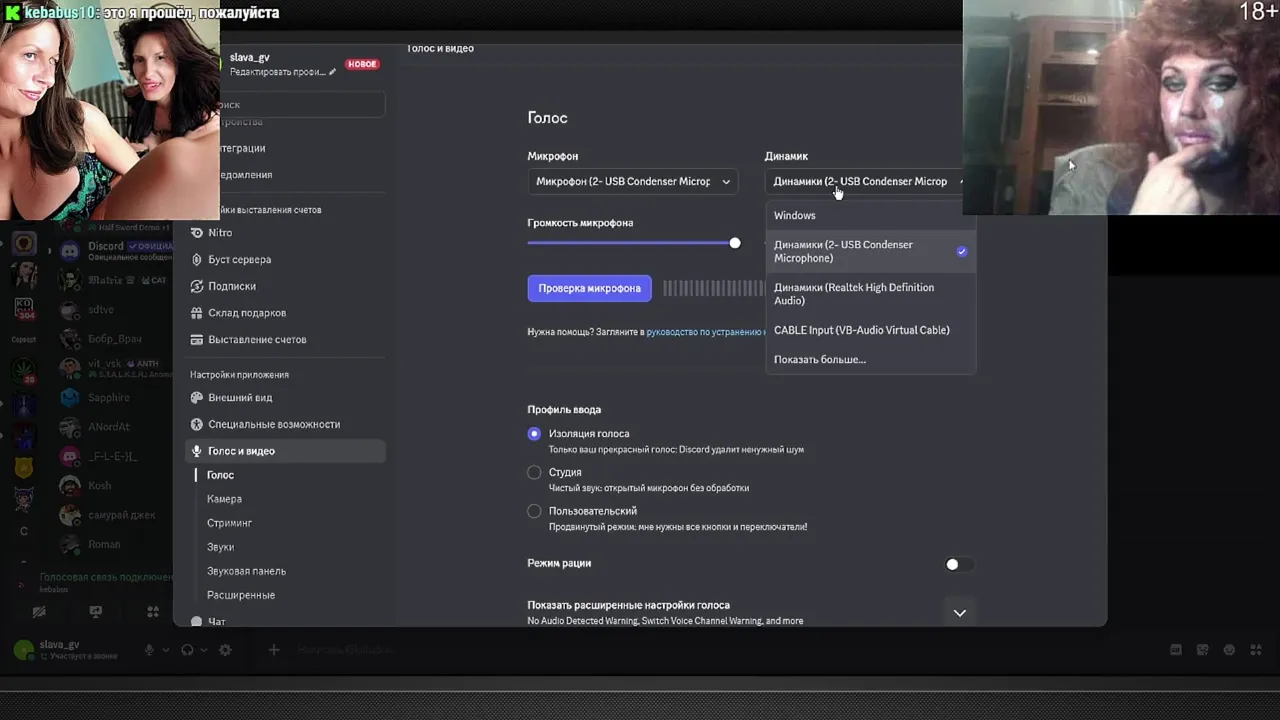The height and width of the screenshot is (720, 1280).
Task: Open the sdtvo direct message avatar
Action: click(70, 310)
